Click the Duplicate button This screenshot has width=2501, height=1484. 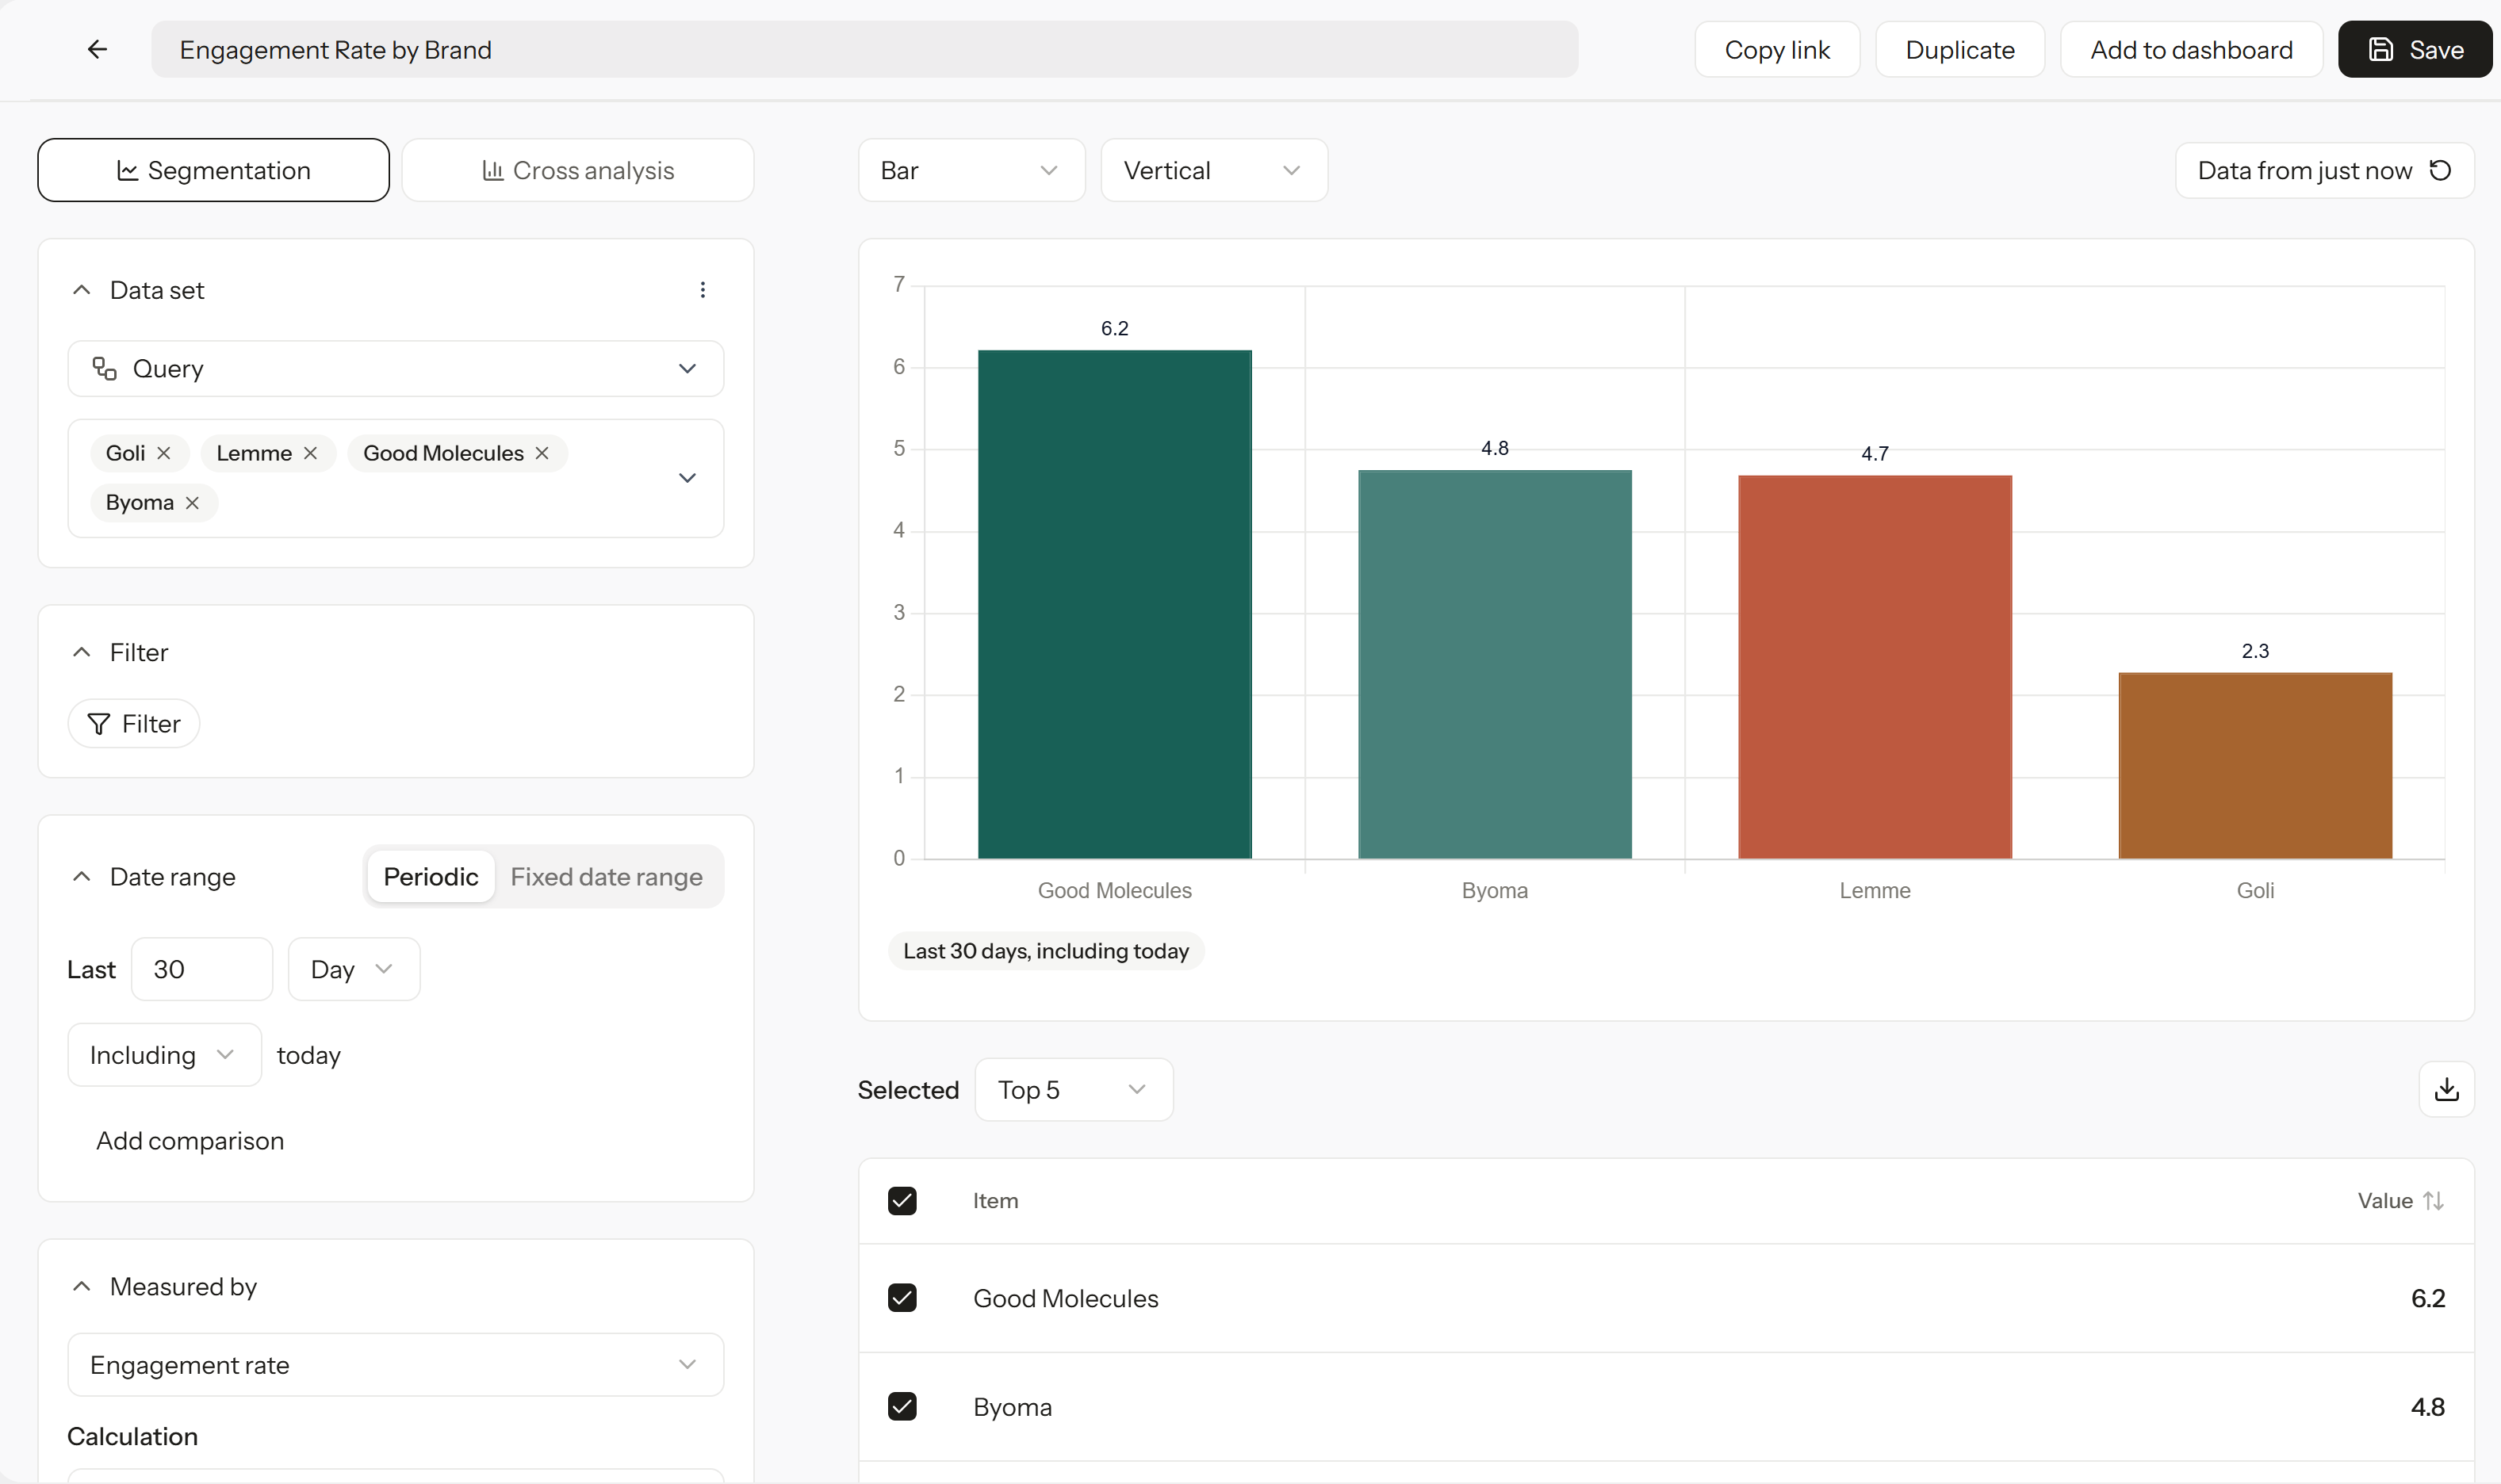click(1960, 50)
